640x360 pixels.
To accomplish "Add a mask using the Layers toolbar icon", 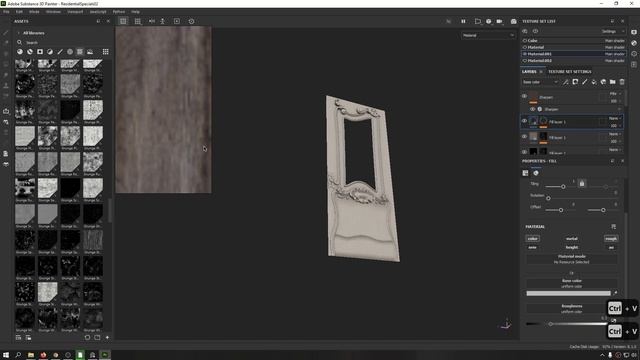I will point(575,82).
